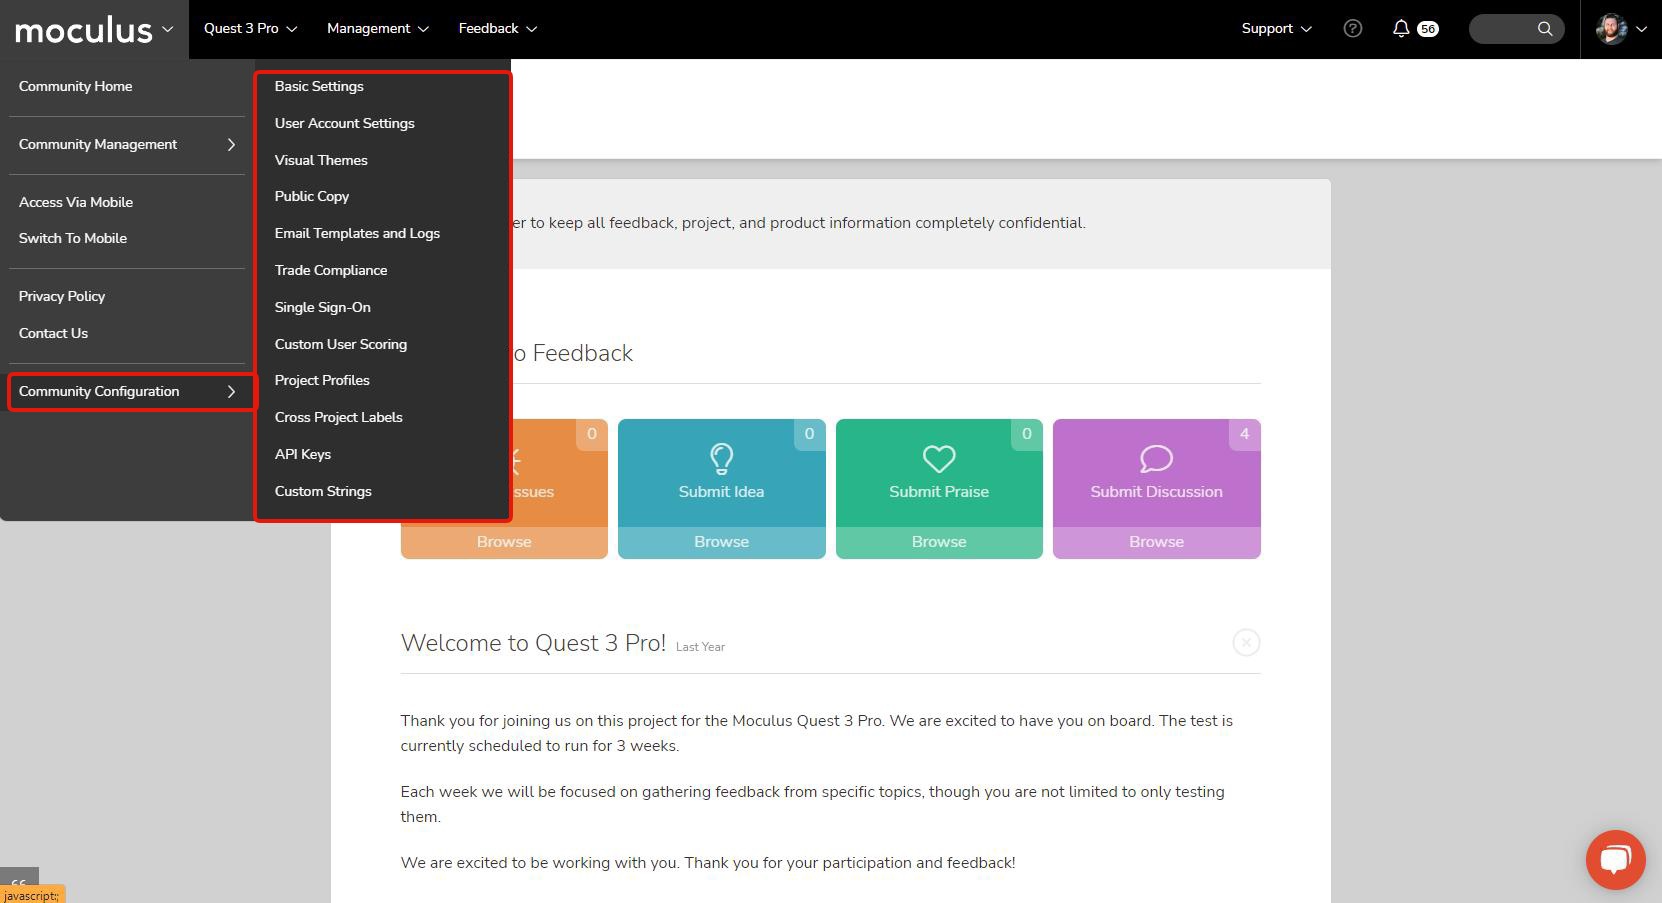Click the help question mark icon

pyautogui.click(x=1352, y=29)
